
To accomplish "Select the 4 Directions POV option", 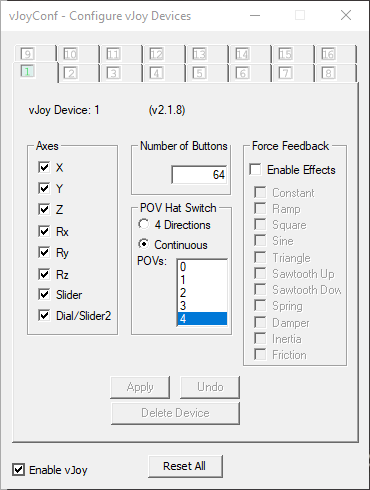I will [144, 224].
